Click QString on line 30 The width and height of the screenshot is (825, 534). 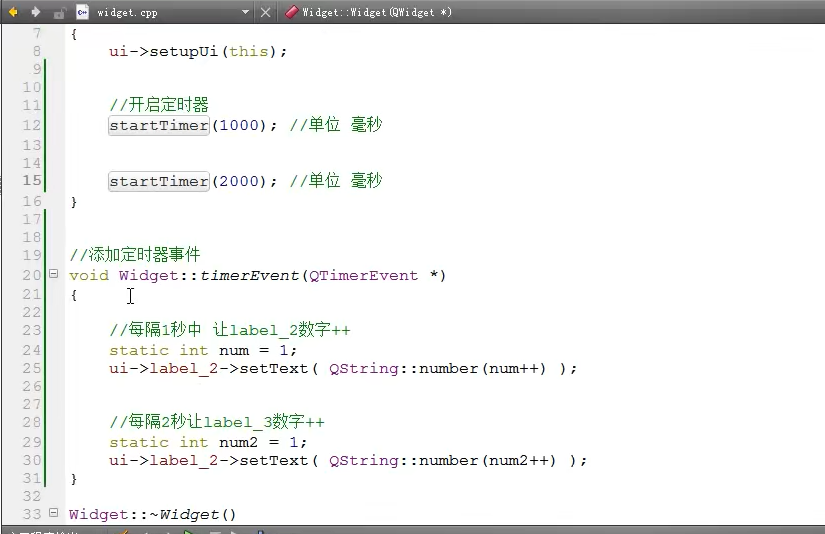[x=364, y=461]
